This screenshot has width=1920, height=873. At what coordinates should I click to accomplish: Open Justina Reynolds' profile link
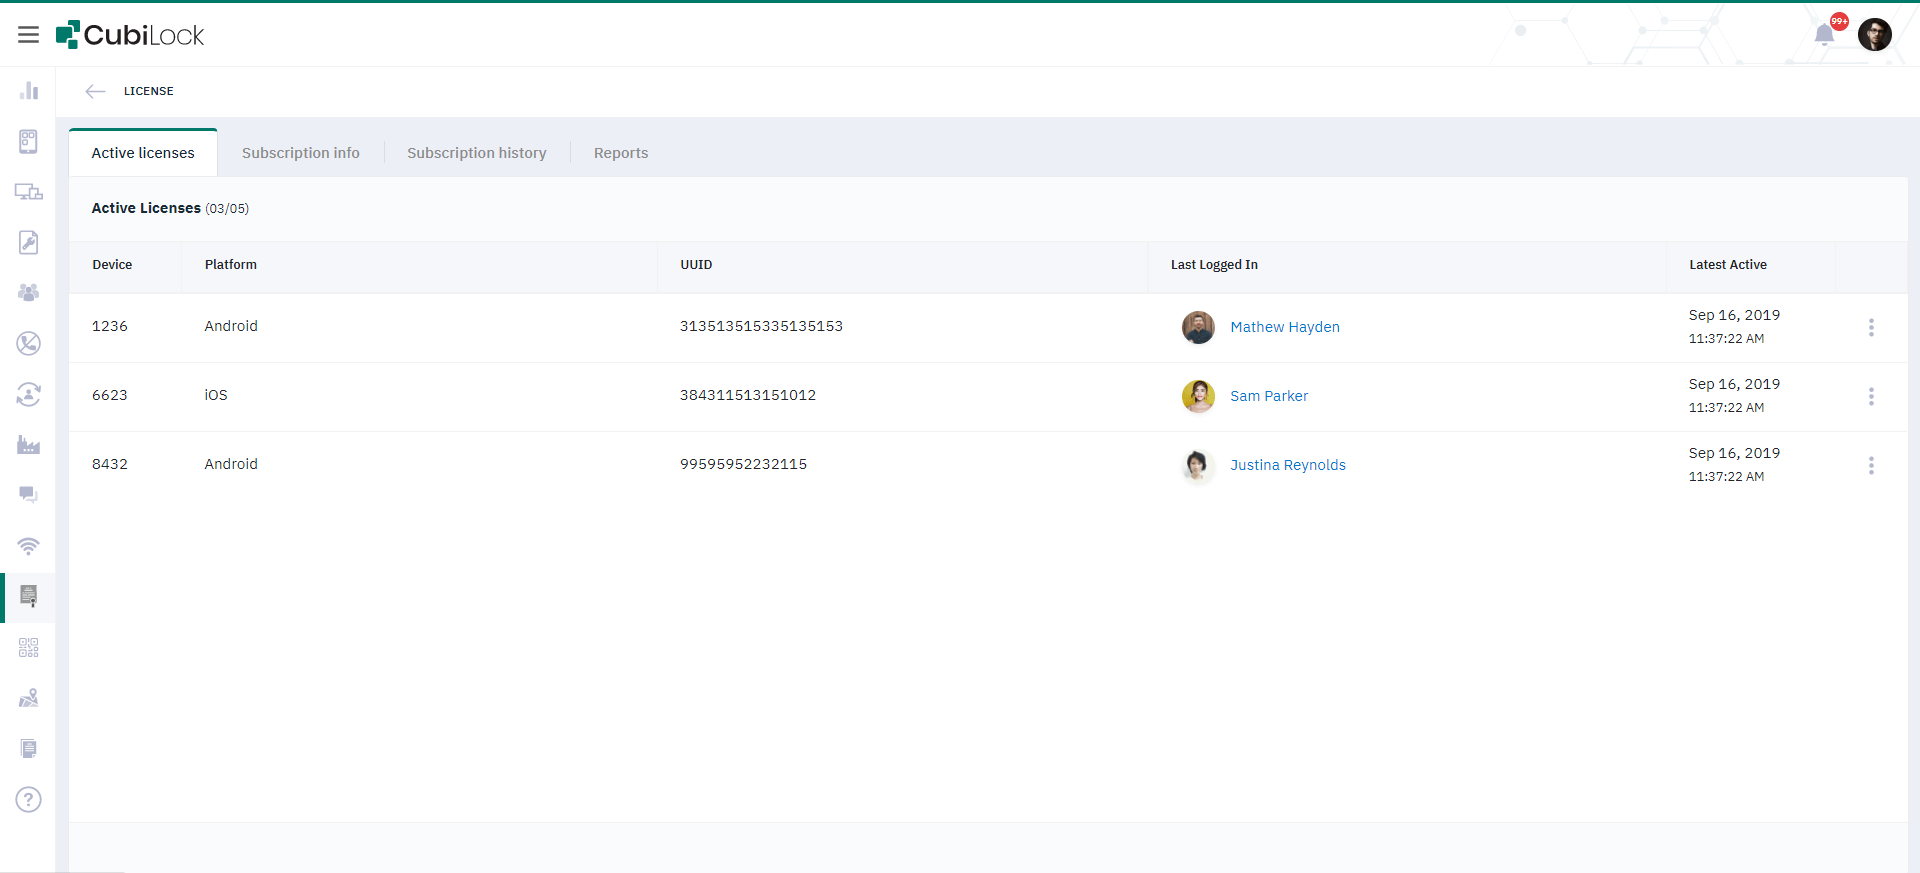[1287, 465]
